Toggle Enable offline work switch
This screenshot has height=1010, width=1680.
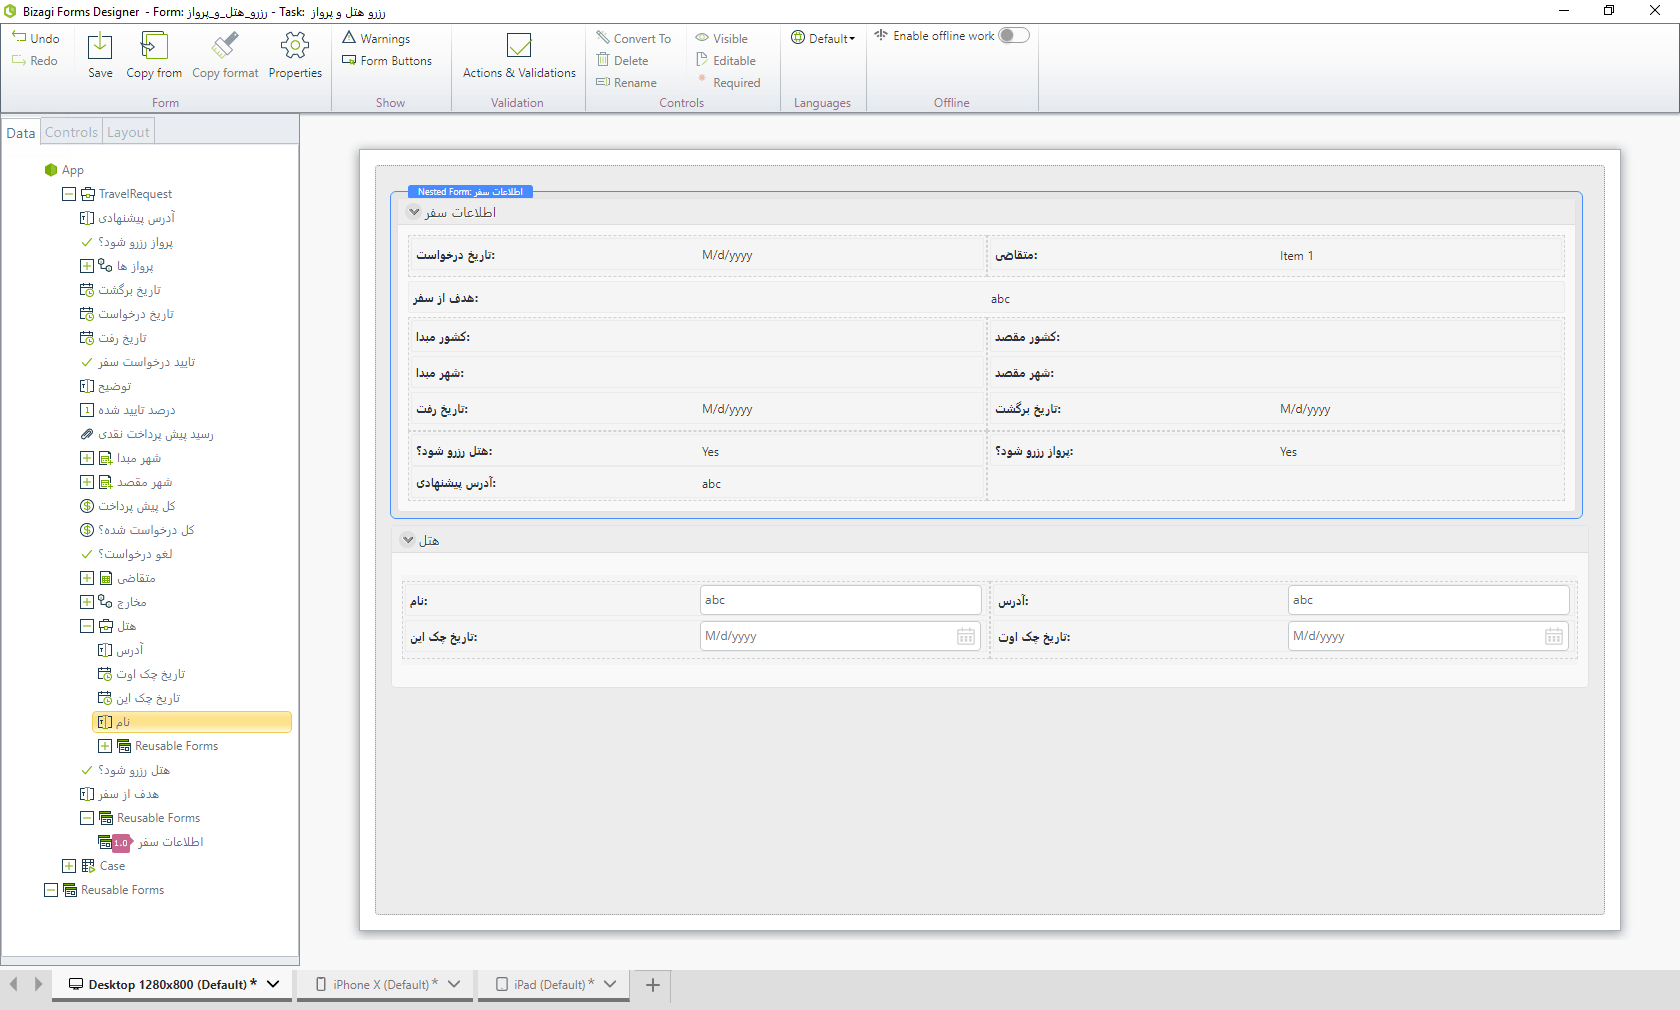[x=1013, y=35]
